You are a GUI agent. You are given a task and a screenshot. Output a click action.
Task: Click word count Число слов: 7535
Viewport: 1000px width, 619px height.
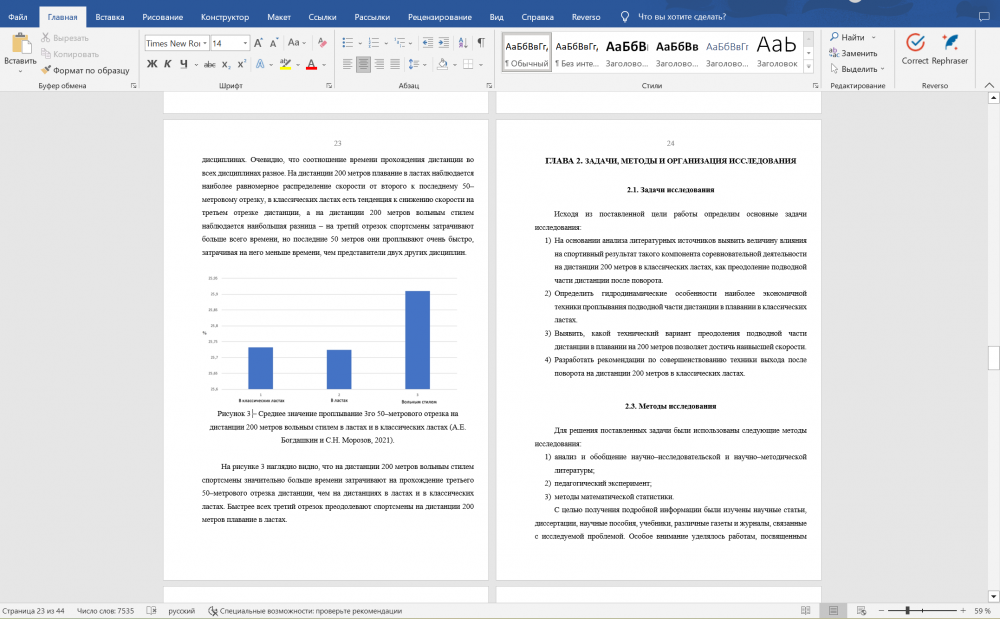[x=105, y=611]
